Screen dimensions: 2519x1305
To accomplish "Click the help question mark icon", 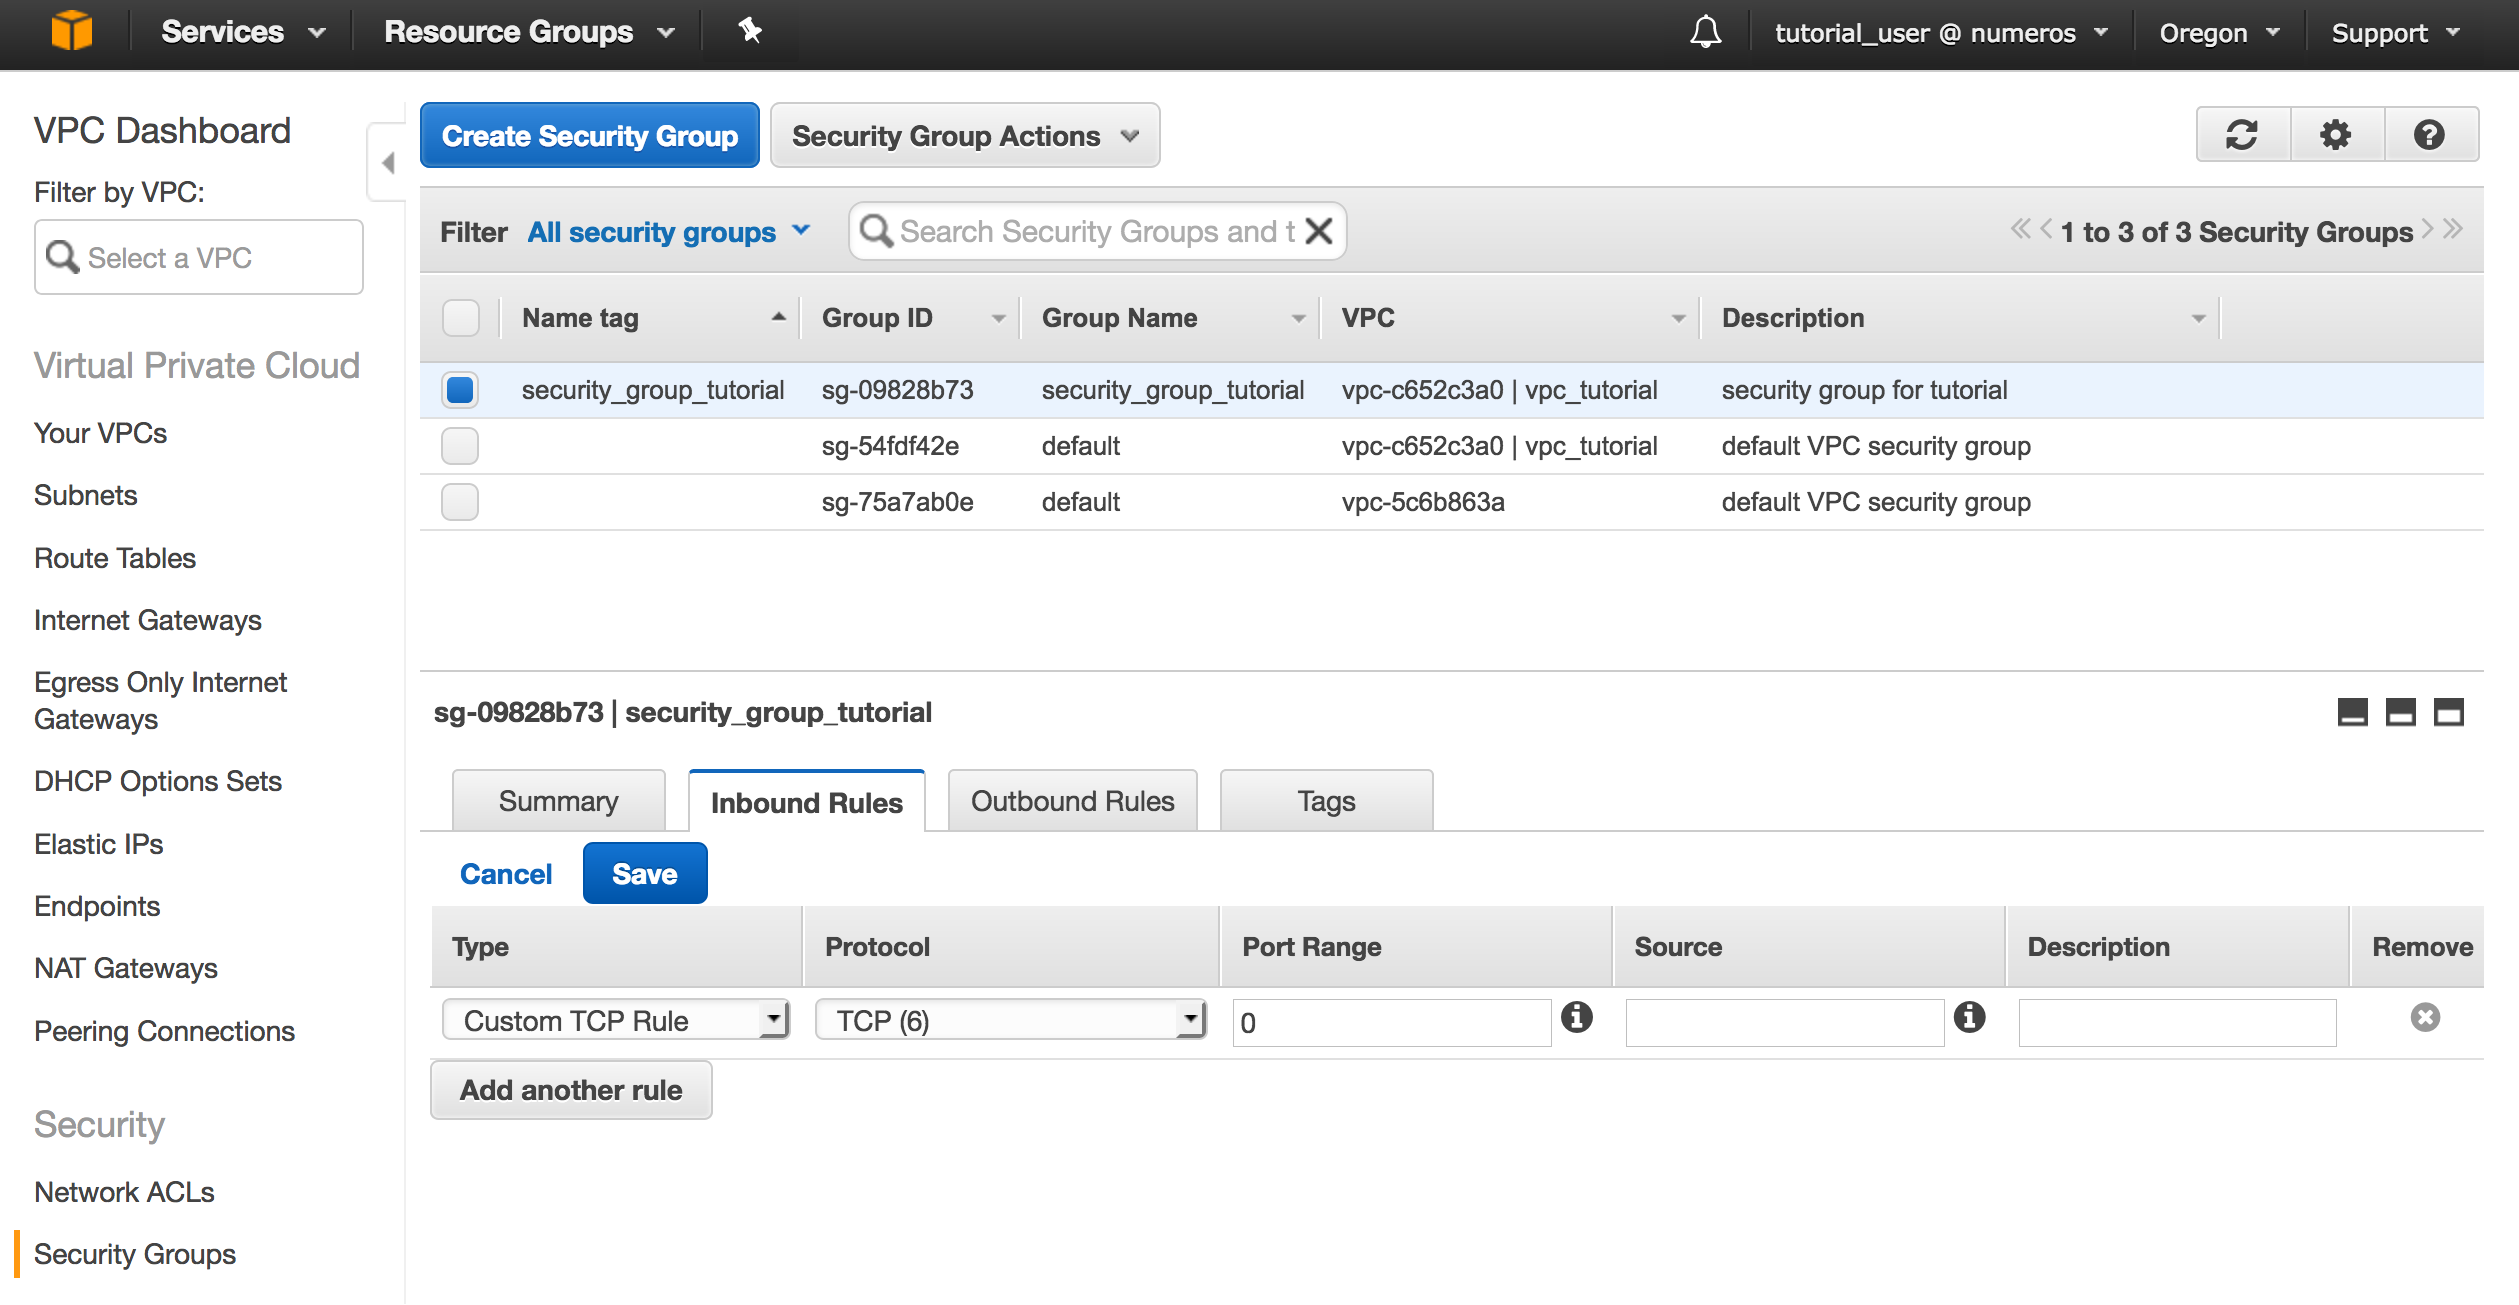I will pos(2429,135).
